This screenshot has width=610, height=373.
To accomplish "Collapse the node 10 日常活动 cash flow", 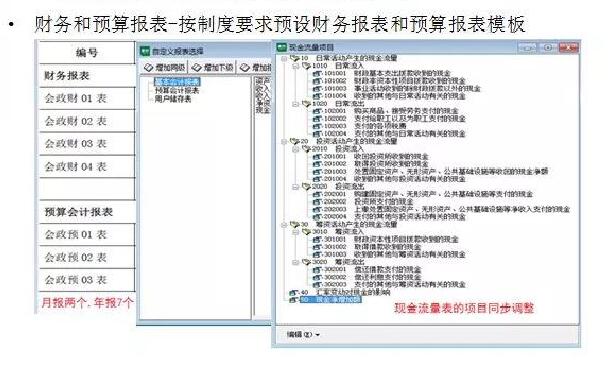I will [x=284, y=58].
